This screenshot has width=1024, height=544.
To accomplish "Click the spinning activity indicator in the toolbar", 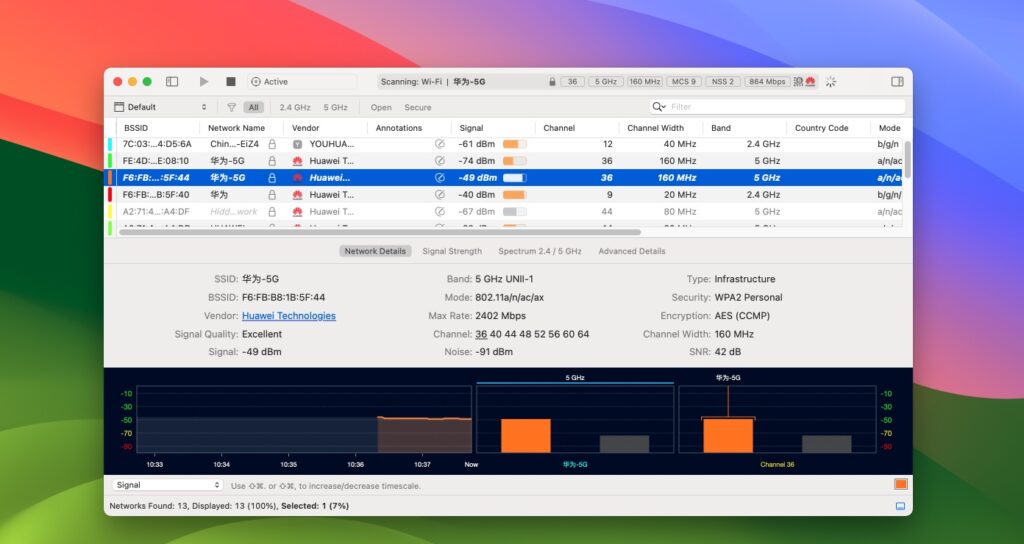I will coord(831,82).
